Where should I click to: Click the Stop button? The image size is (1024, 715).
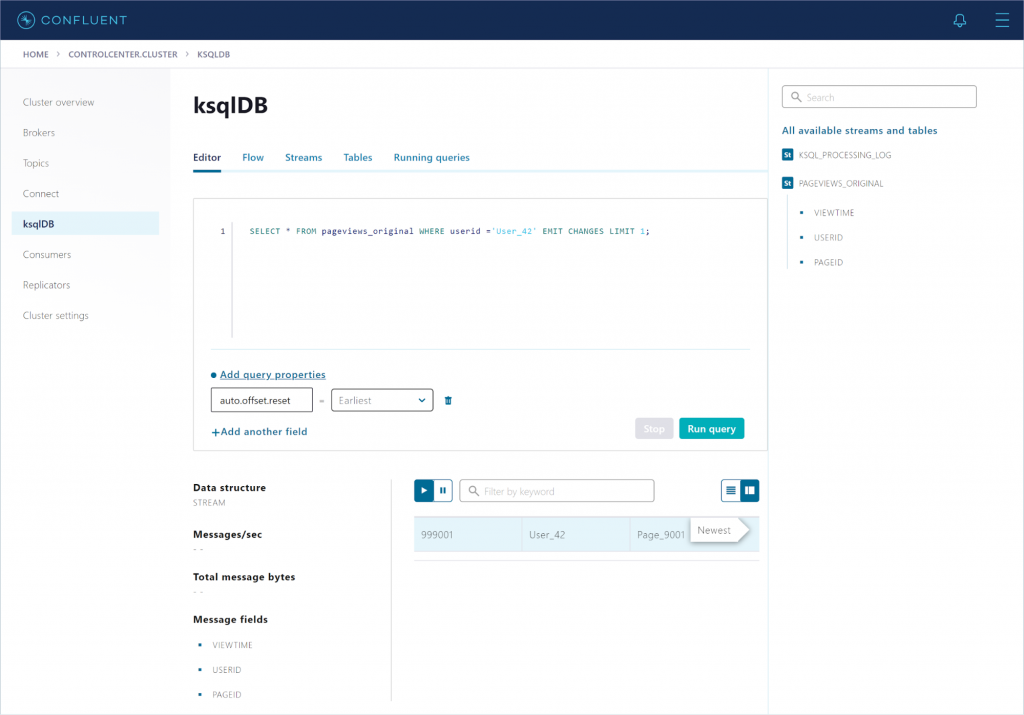tap(654, 429)
